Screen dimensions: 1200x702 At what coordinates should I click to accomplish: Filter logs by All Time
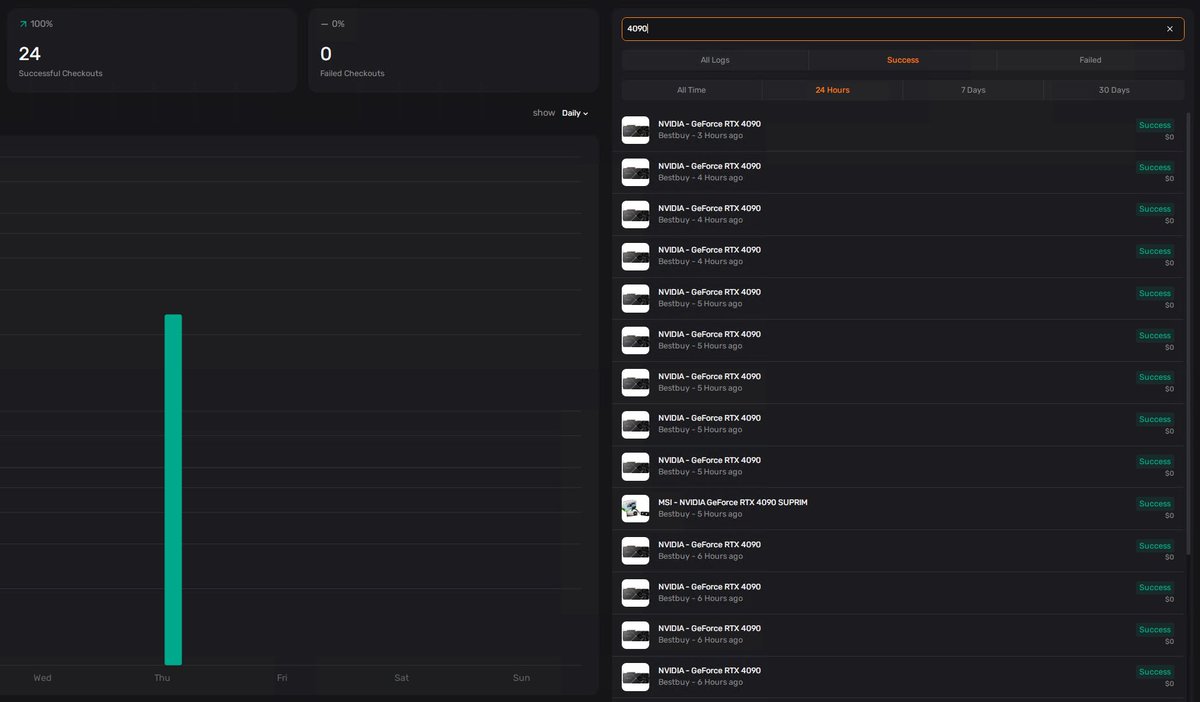click(x=691, y=90)
